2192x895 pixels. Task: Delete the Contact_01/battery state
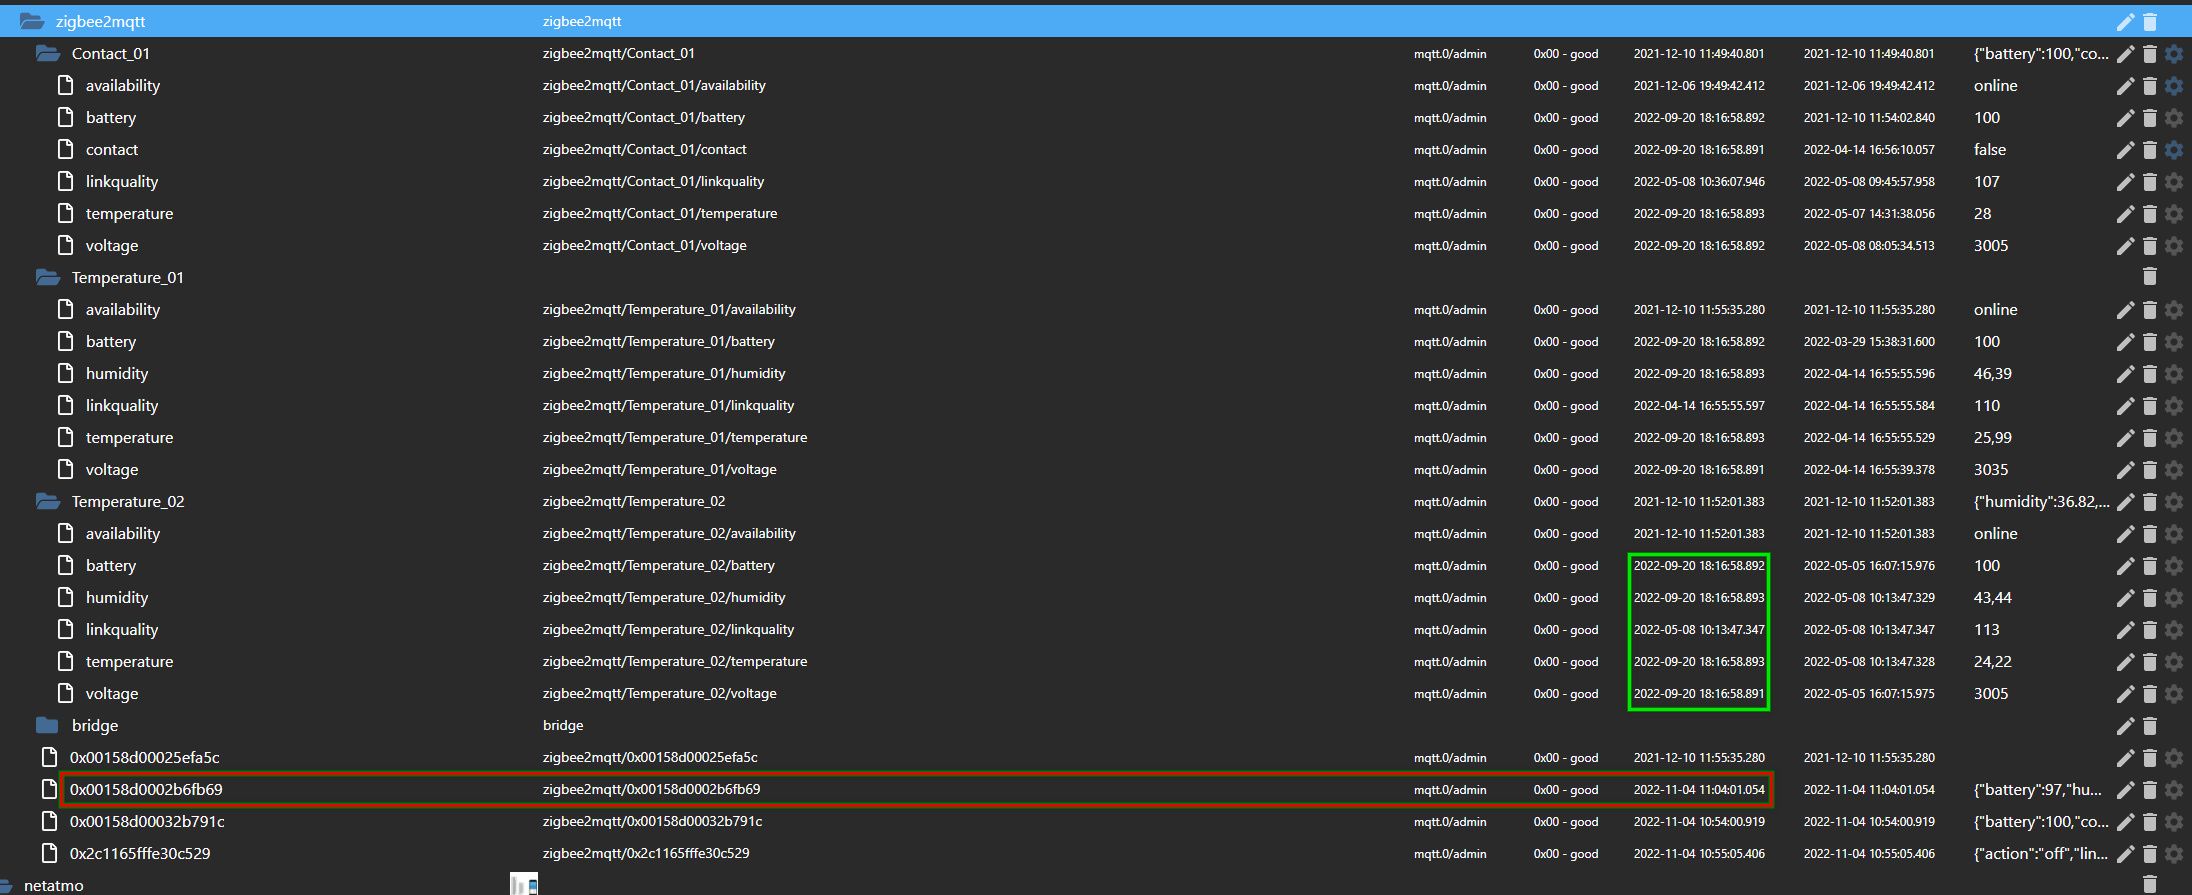point(2150,118)
